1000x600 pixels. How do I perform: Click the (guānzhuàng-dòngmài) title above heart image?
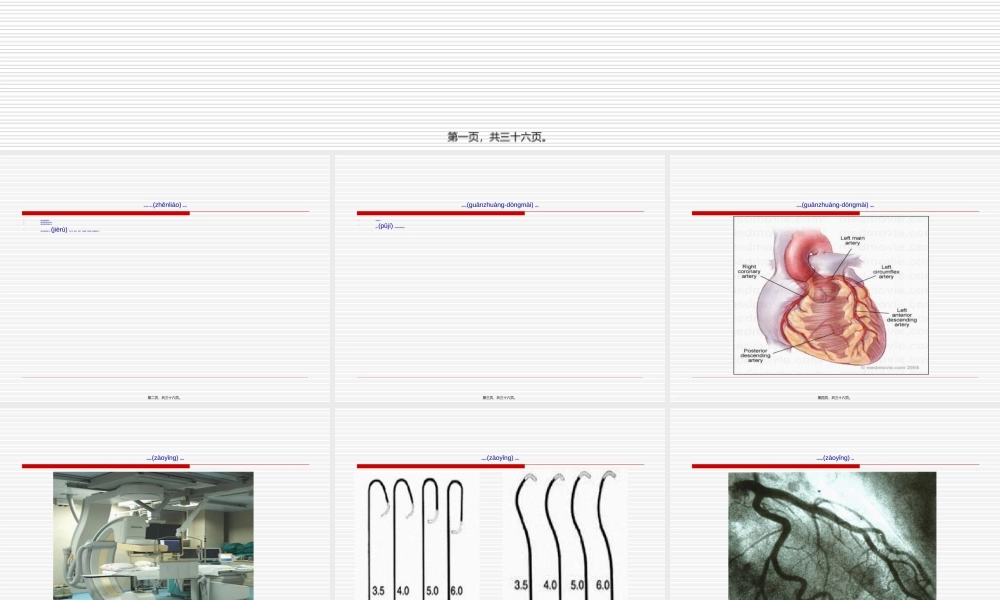[835, 205]
